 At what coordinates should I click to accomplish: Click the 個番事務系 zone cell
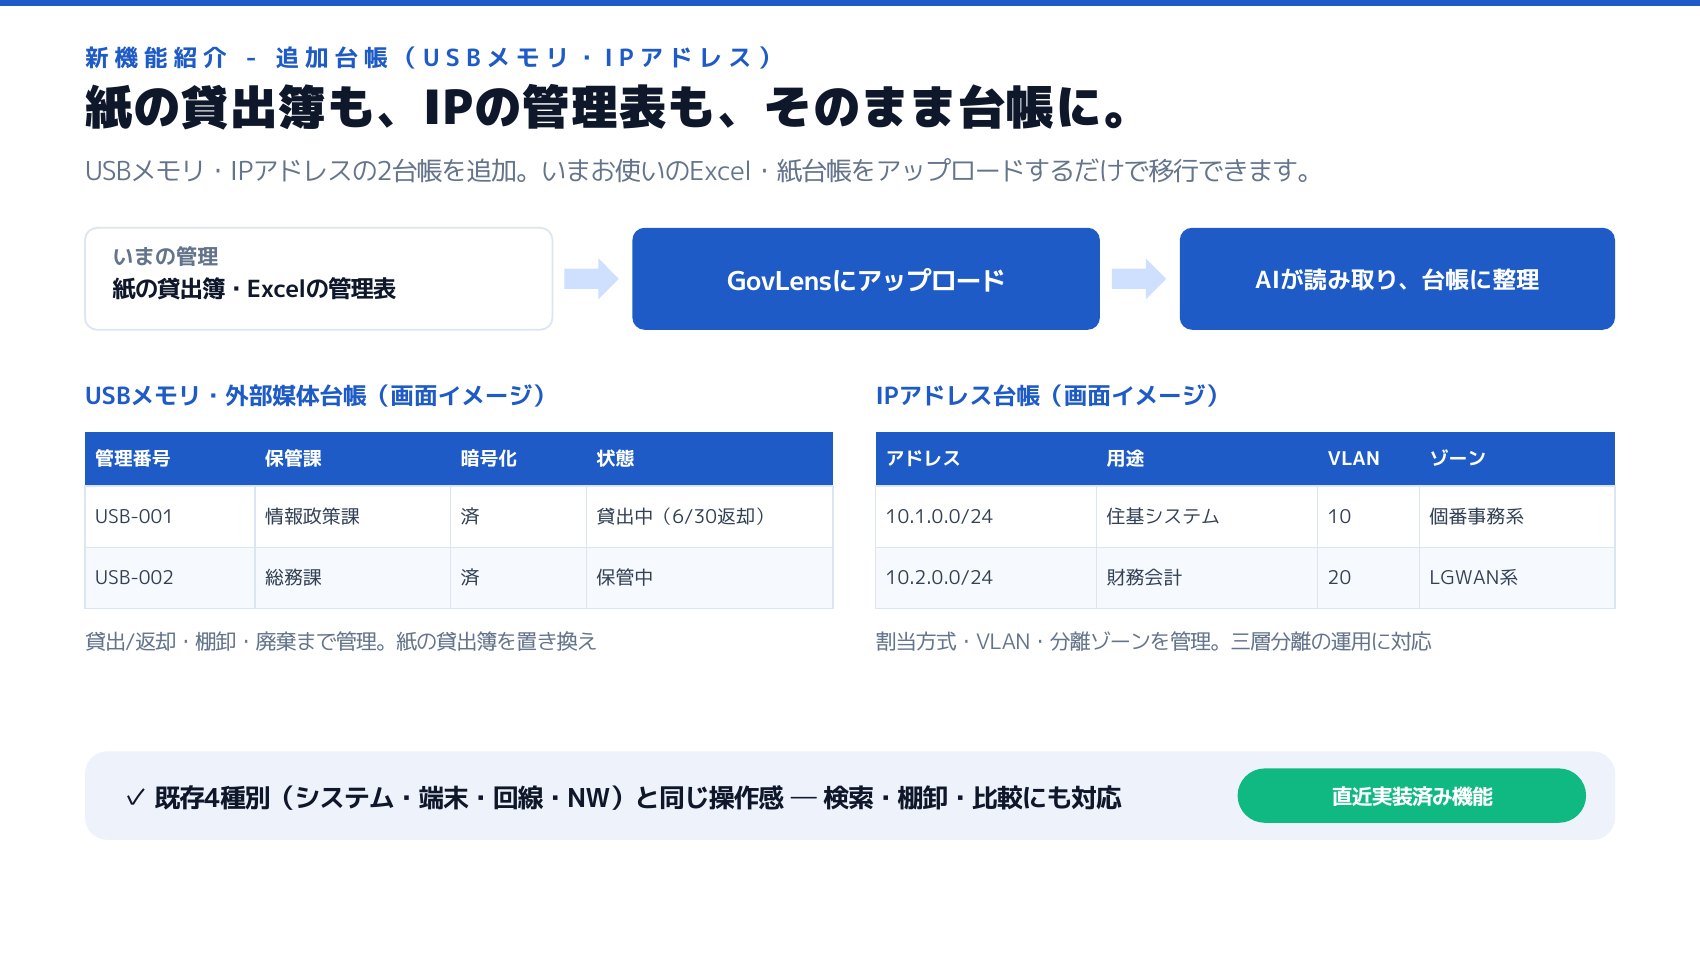(1517, 517)
